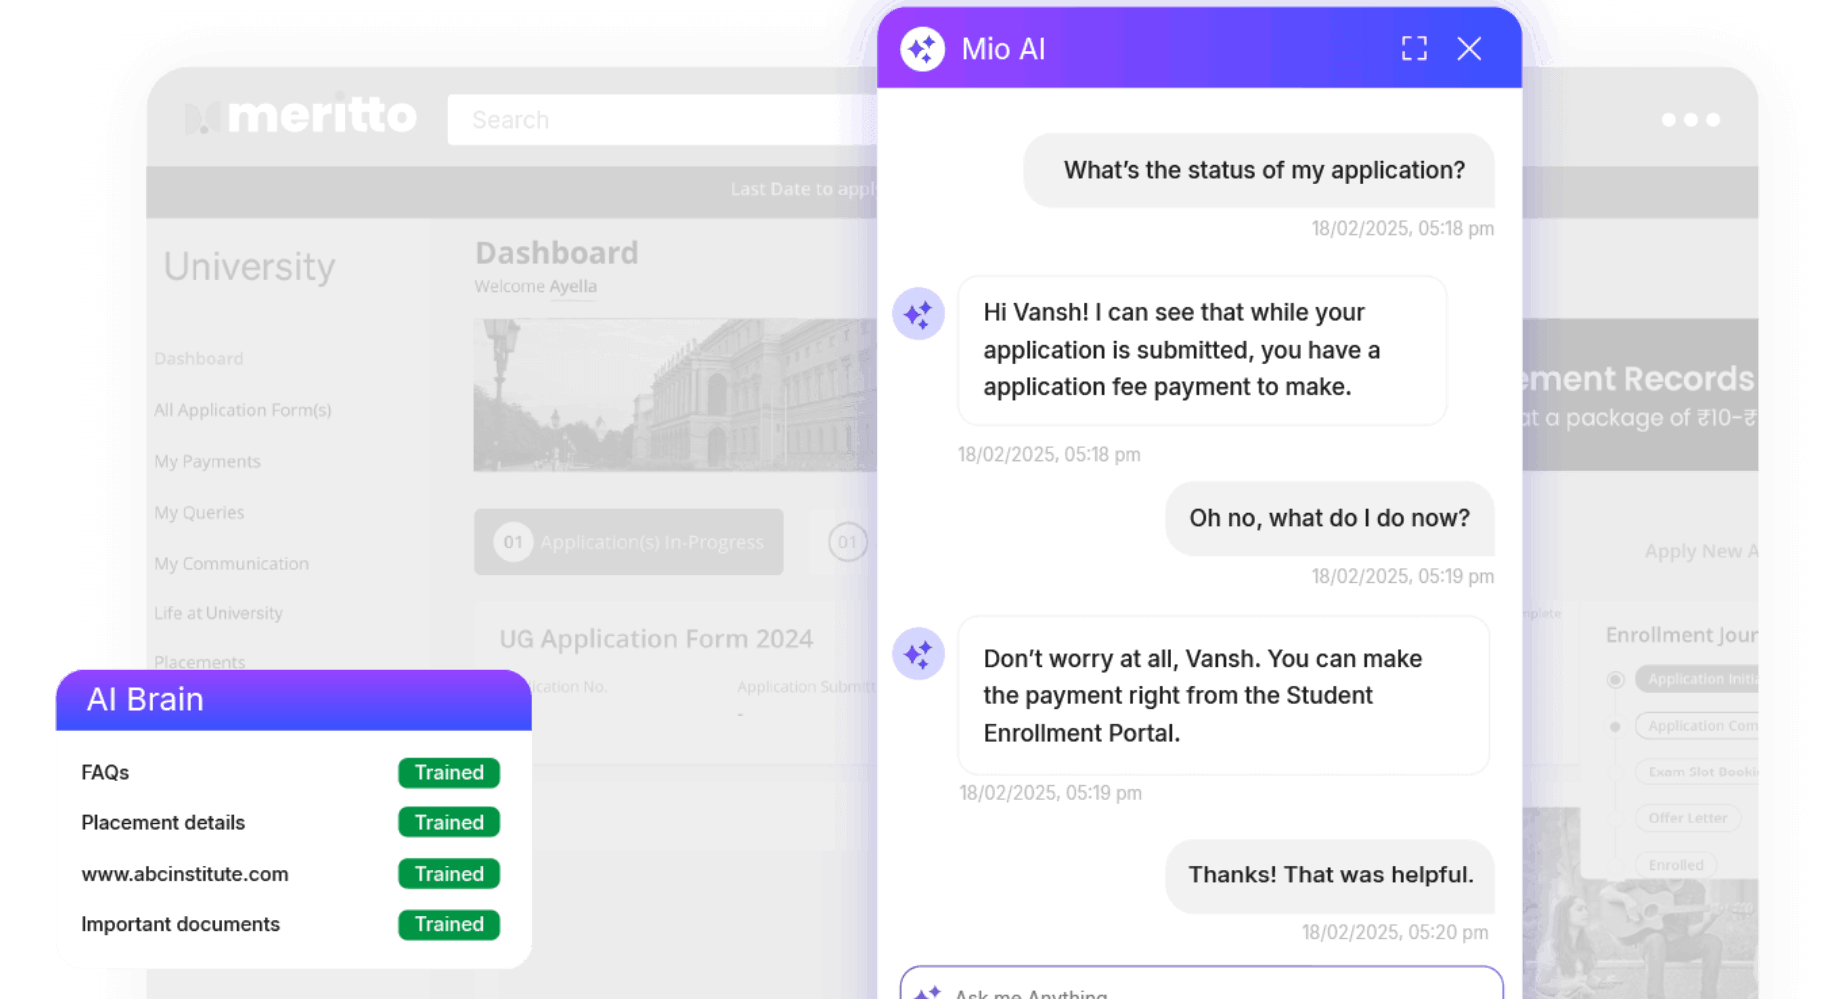Click the Application Completed step
Image resolution: width=1827 pixels, height=999 pixels.
pos(1697,726)
